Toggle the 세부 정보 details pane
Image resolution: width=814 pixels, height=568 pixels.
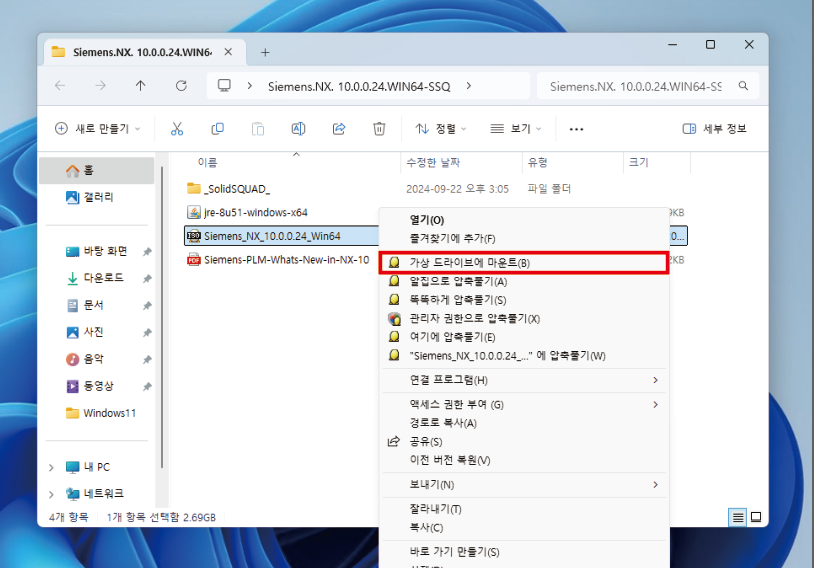tap(715, 129)
